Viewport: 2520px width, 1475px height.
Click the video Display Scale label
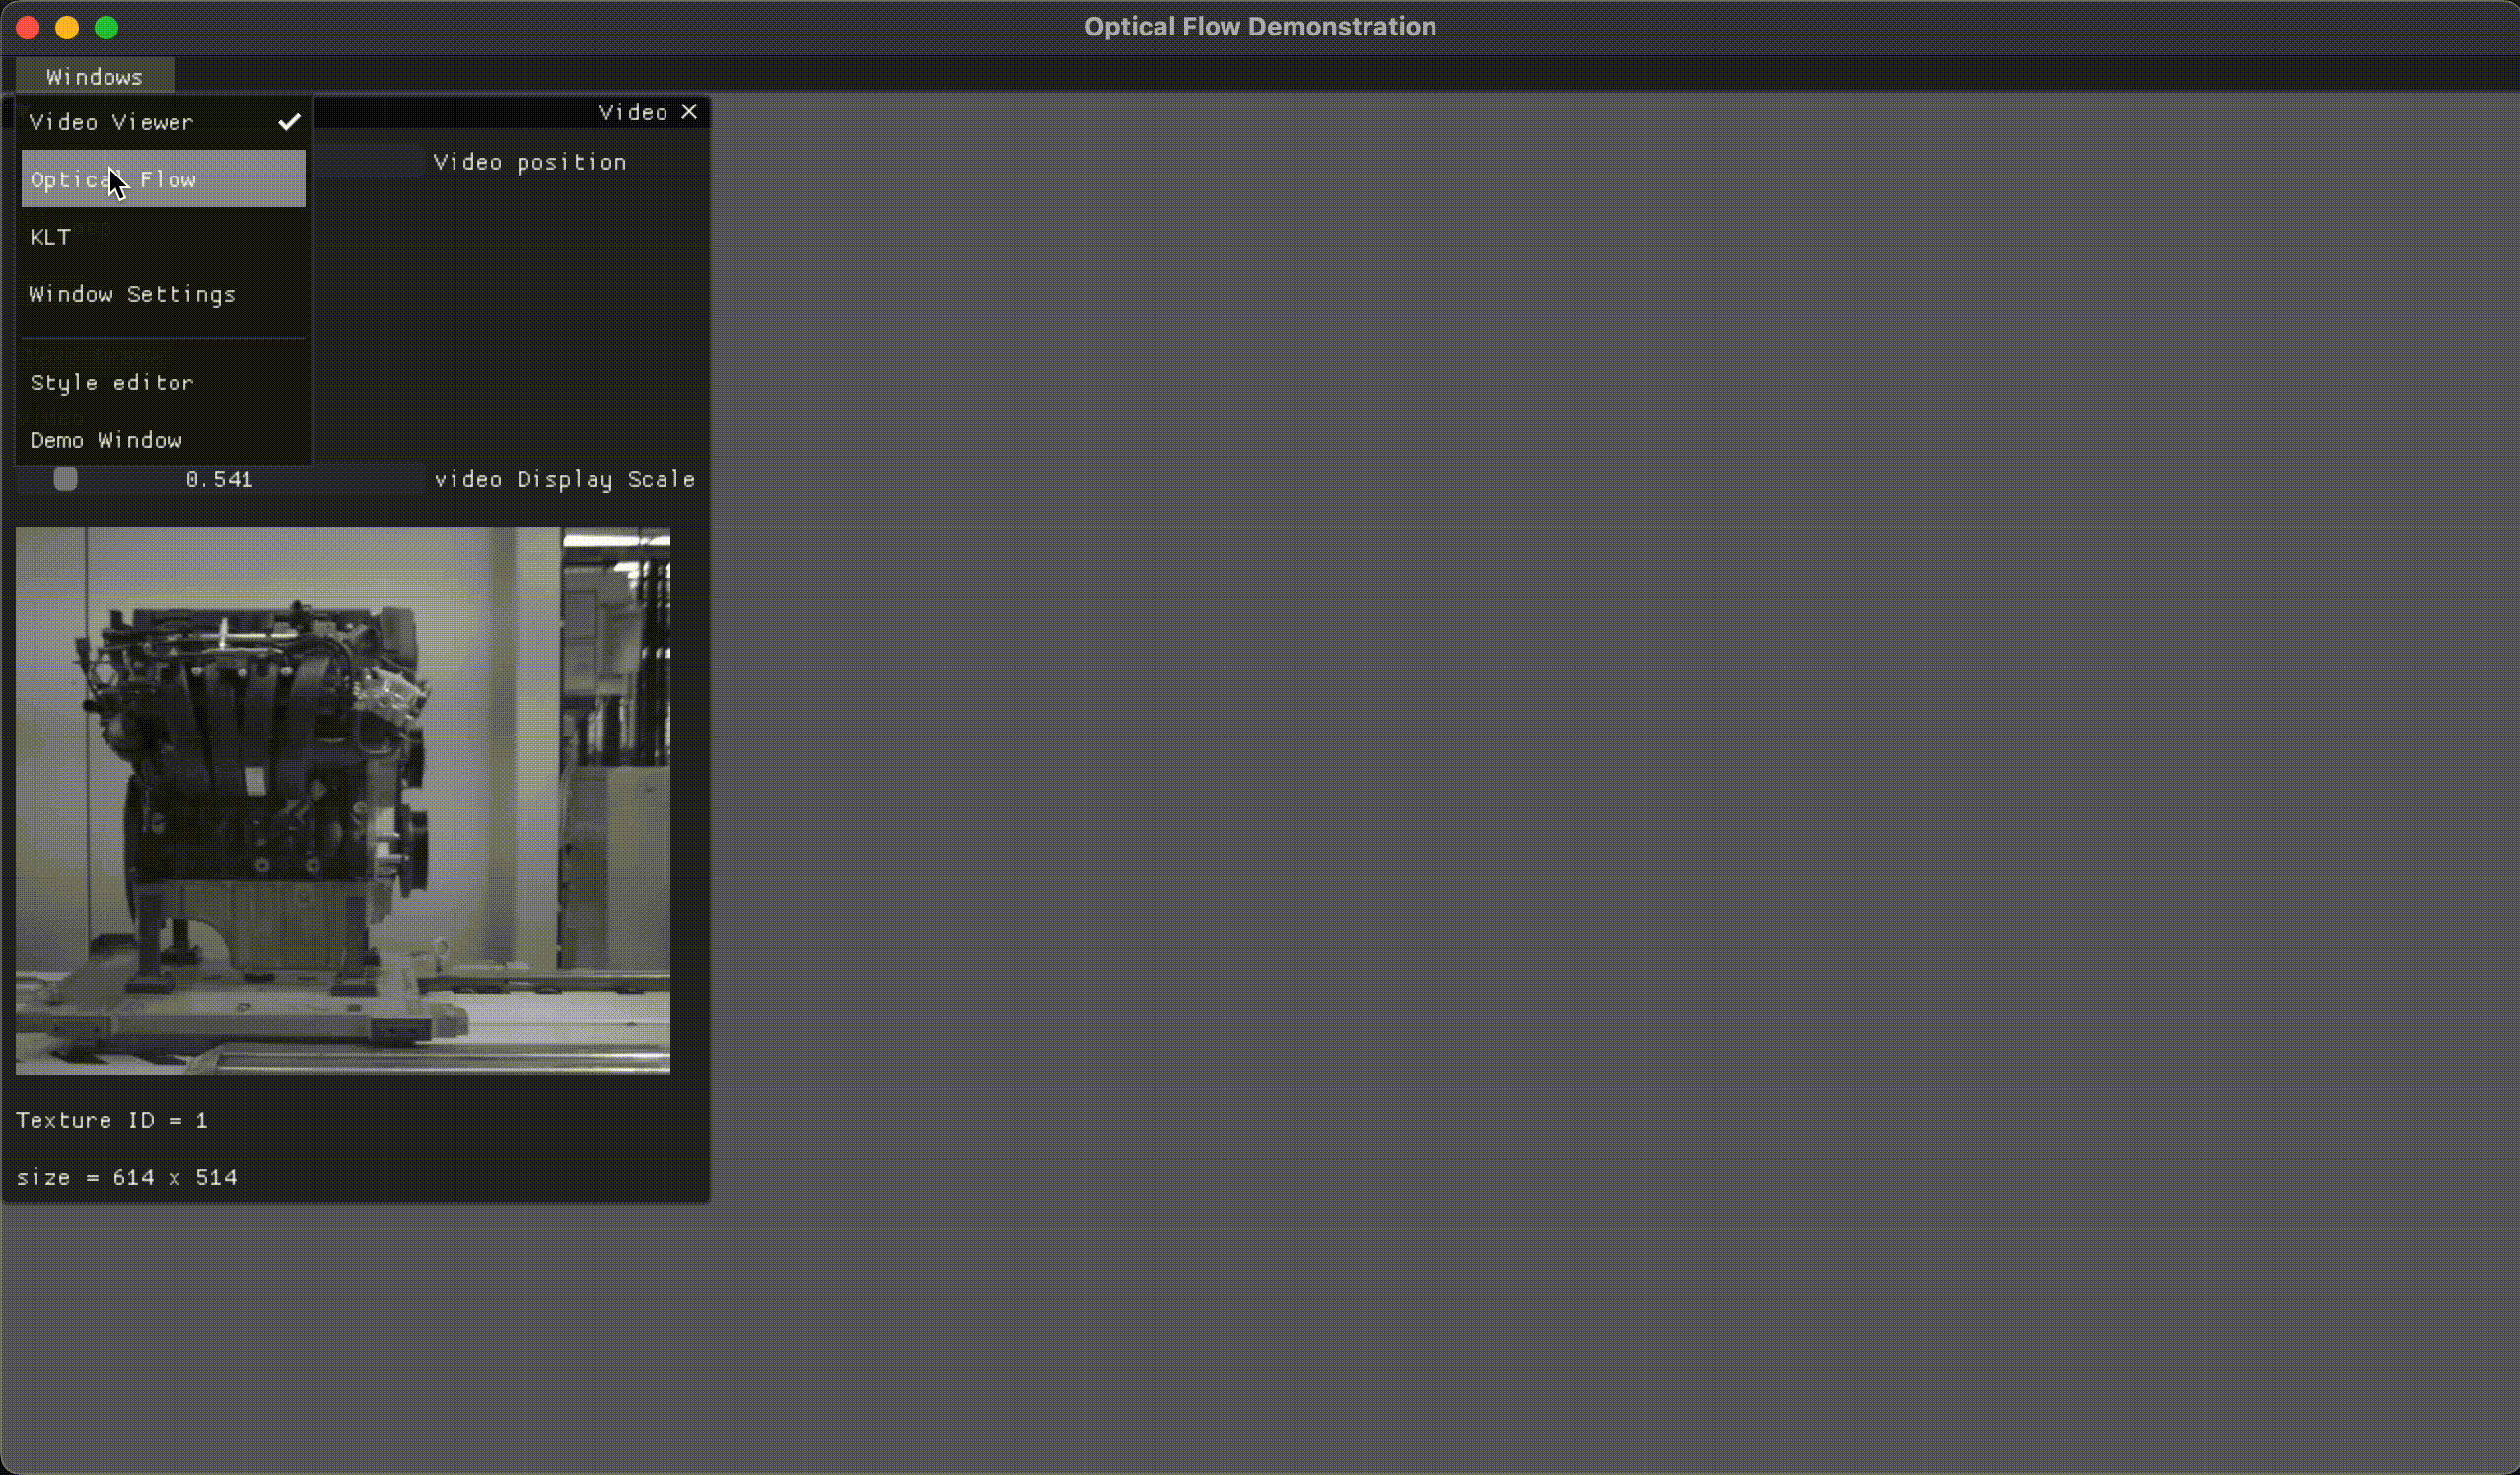(564, 479)
